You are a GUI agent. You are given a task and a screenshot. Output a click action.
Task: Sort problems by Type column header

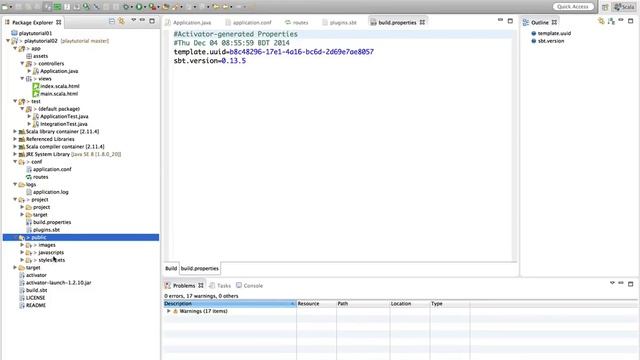(449, 304)
